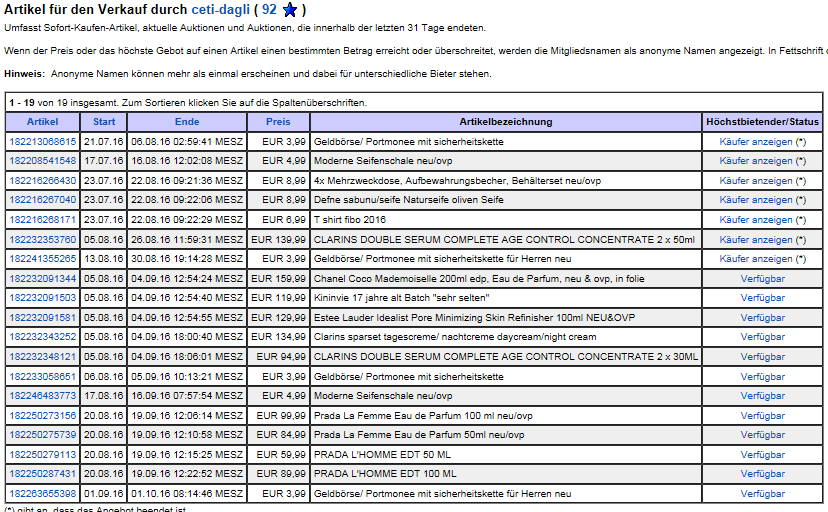Click Verfügbar for item 182263655398

[763, 494]
